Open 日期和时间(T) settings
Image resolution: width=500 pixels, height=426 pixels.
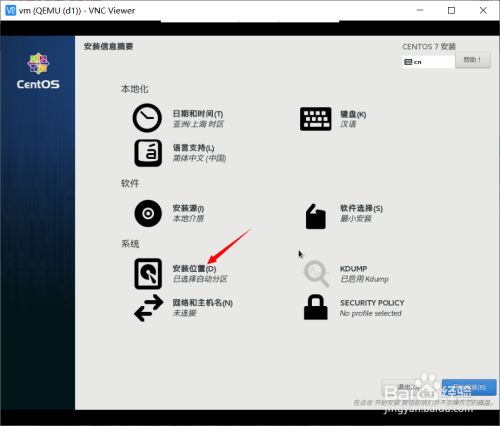198,114
